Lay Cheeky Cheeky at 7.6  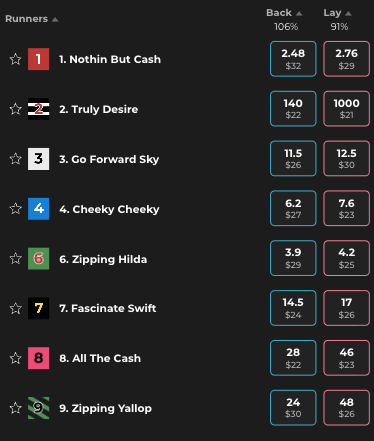coord(346,208)
